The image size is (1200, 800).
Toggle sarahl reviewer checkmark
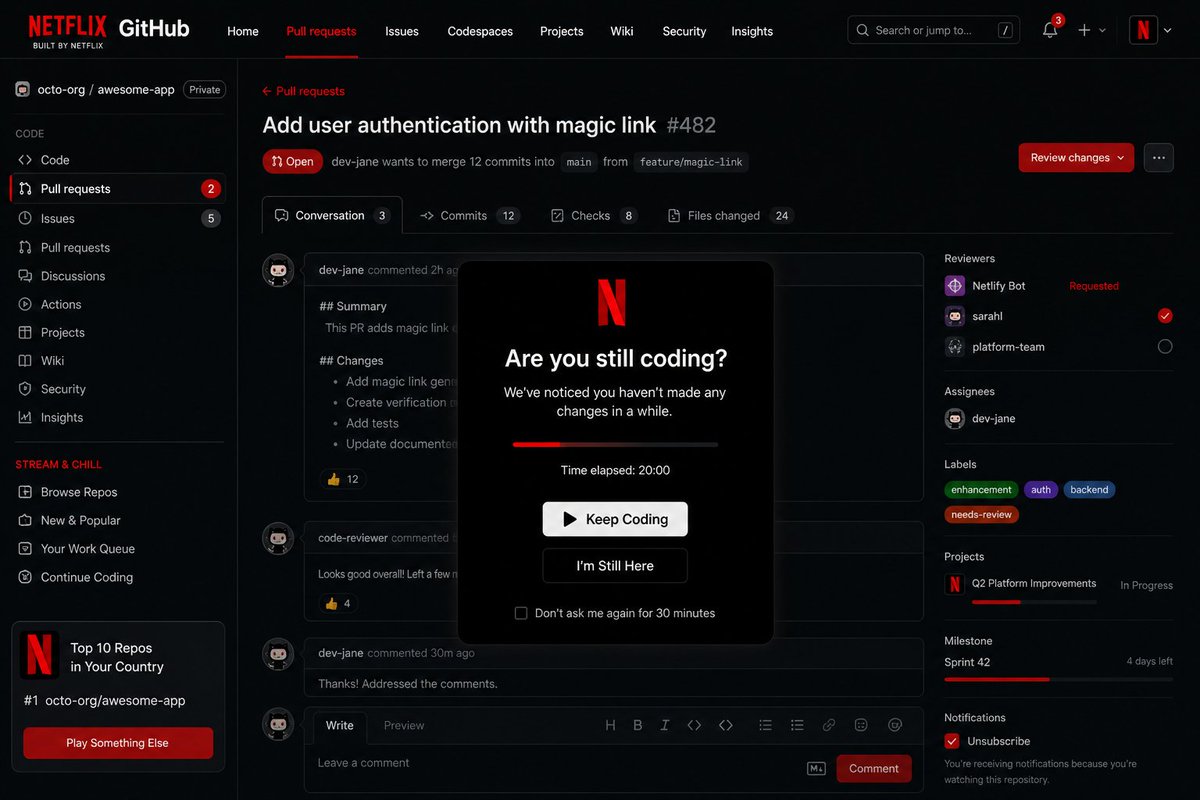[1165, 316]
